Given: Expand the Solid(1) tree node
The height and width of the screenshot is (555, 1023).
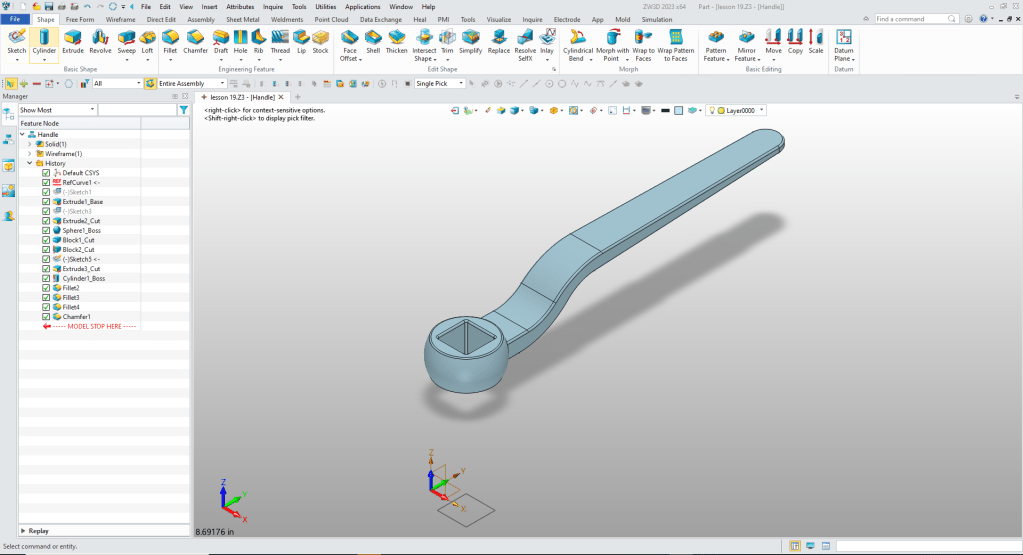Looking at the screenshot, I should pyautogui.click(x=30, y=144).
